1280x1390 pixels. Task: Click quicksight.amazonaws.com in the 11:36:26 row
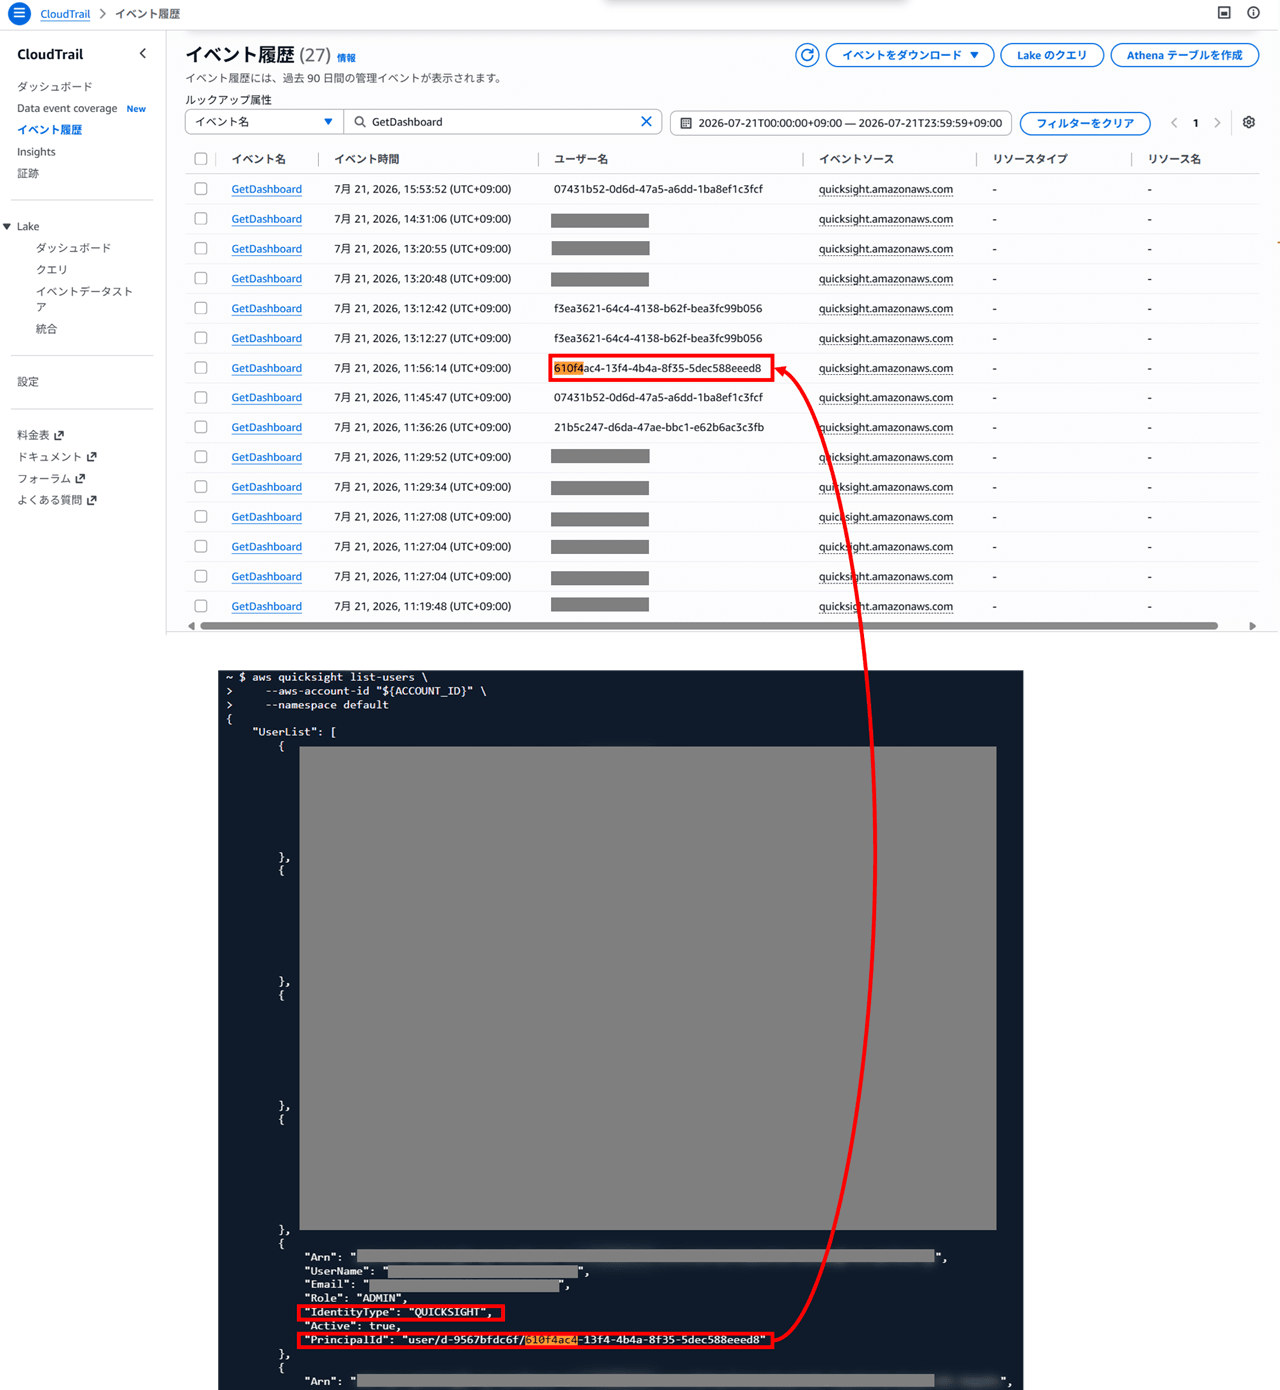[x=886, y=427]
